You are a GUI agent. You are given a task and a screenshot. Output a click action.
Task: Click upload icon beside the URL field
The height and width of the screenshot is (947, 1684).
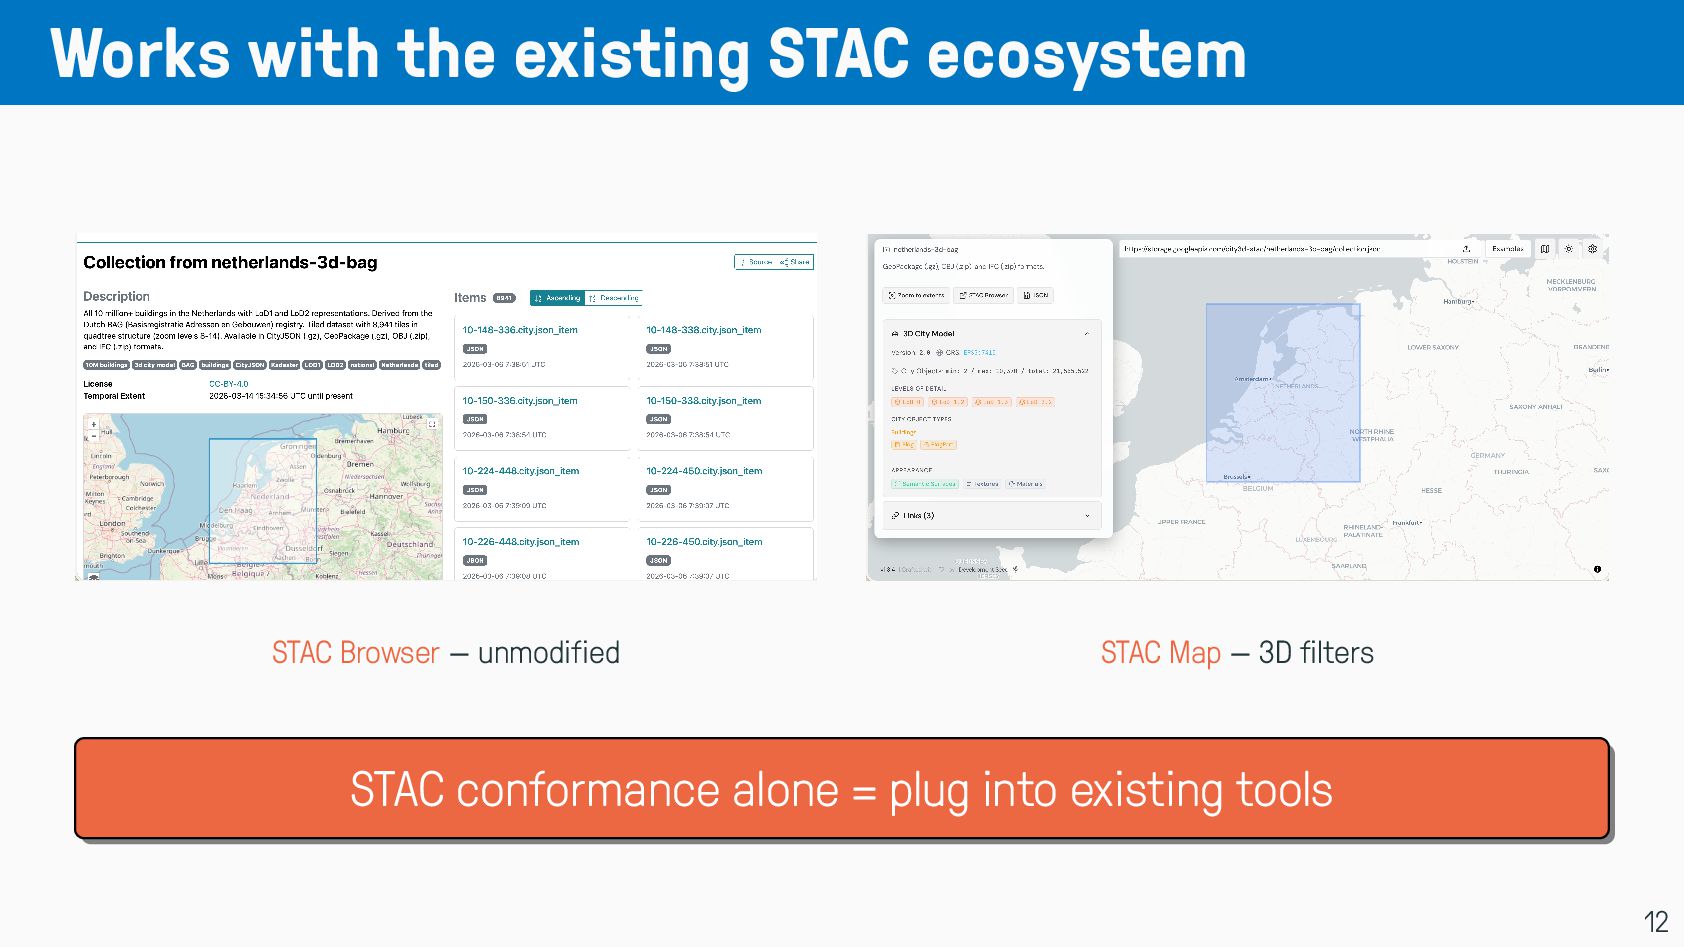point(1466,249)
